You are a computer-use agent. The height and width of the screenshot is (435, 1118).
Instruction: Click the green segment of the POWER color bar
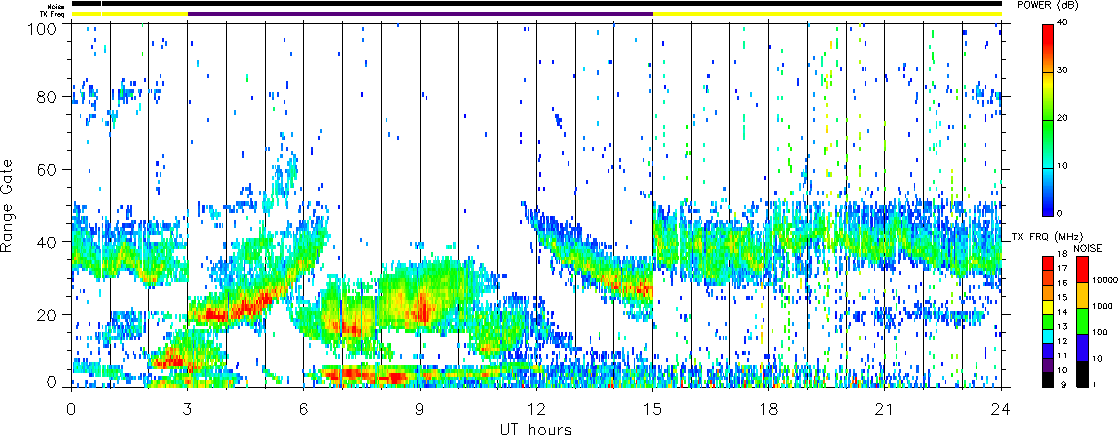pos(1048,144)
